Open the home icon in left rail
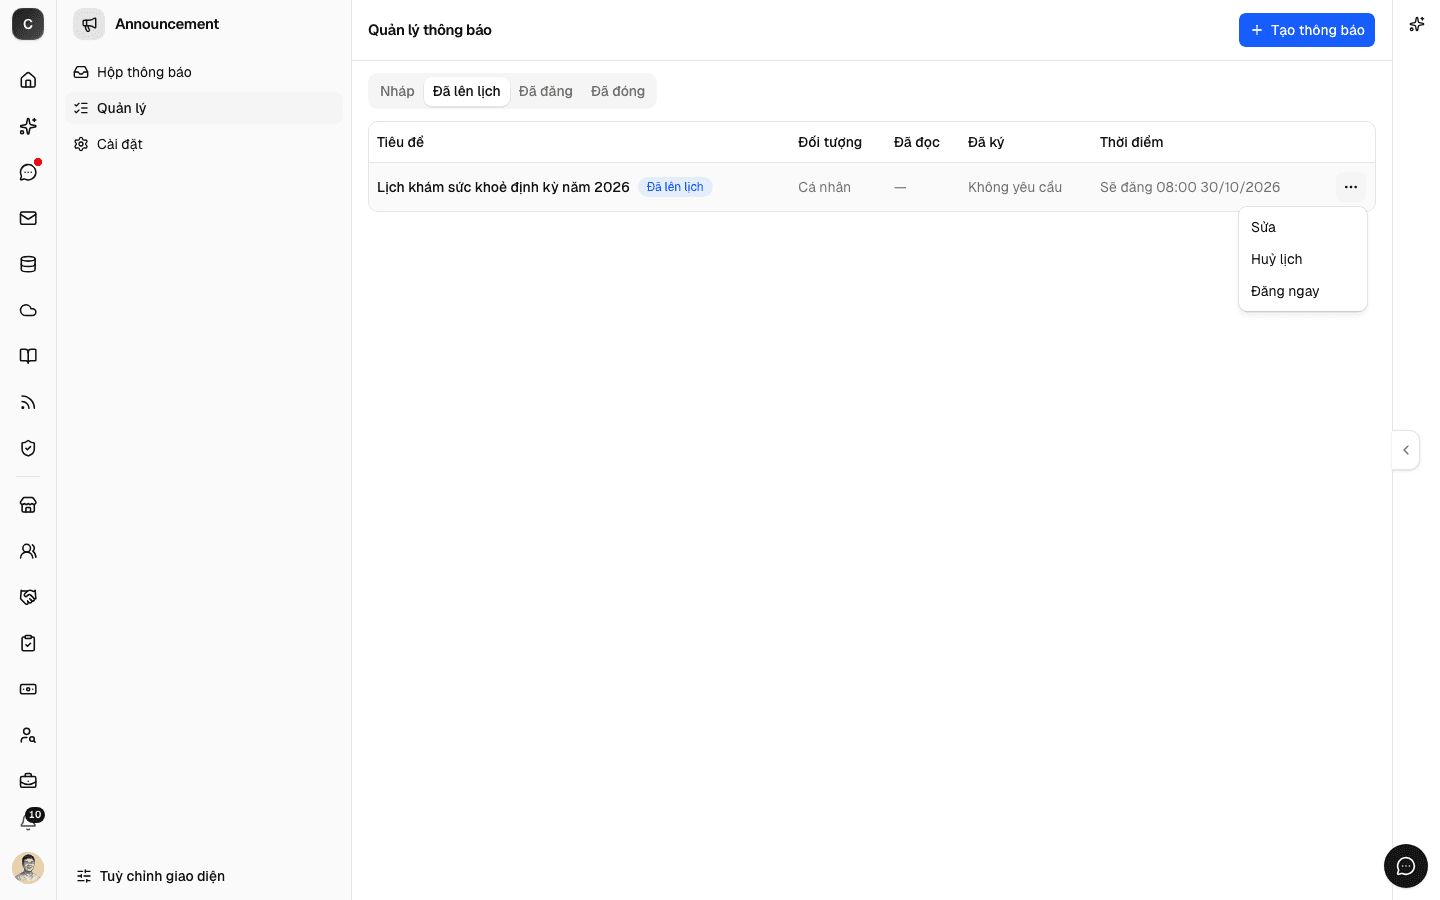Screen dimensions: 1440x900 point(28,80)
